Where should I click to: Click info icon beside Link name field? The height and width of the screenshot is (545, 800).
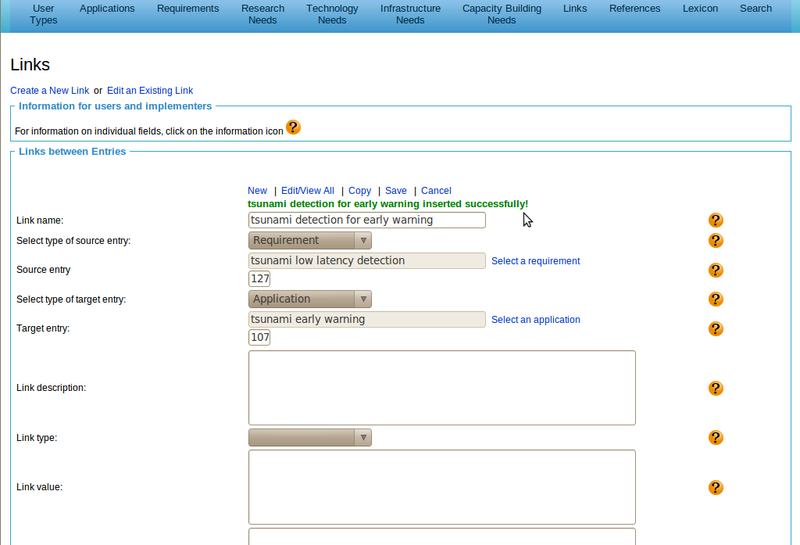pyautogui.click(x=715, y=220)
